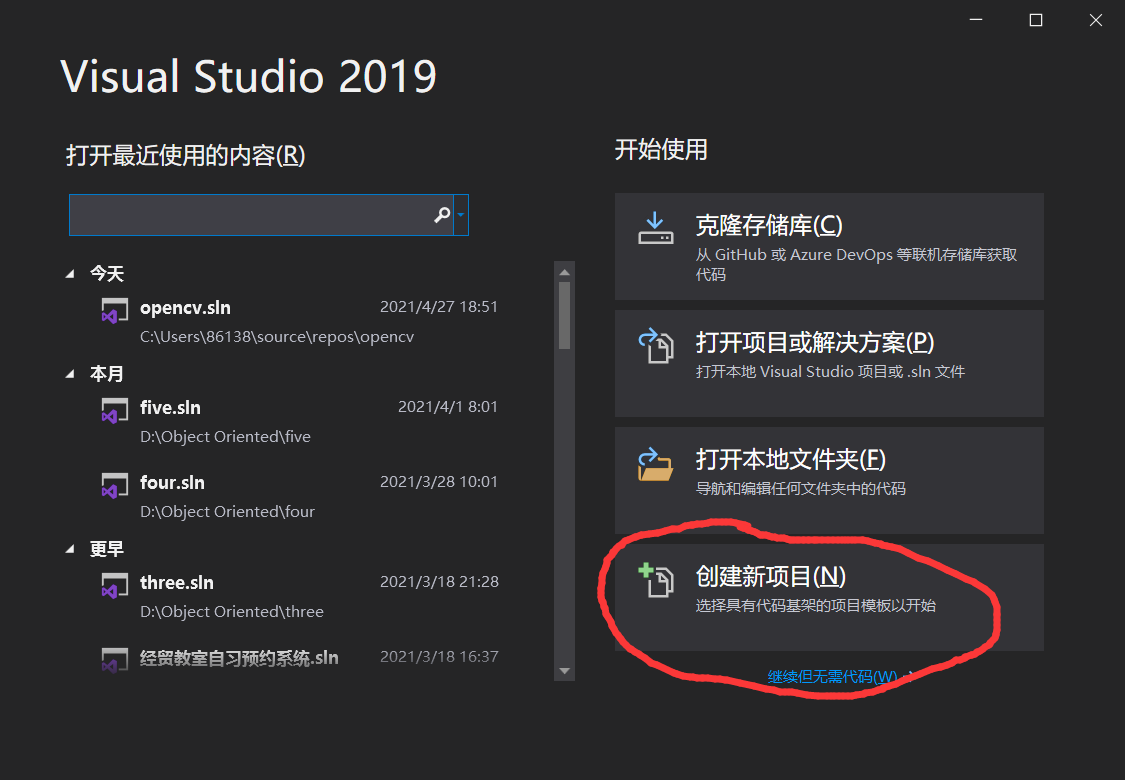Click the five.sln purple solution icon
The height and width of the screenshot is (780, 1125).
coord(113,410)
